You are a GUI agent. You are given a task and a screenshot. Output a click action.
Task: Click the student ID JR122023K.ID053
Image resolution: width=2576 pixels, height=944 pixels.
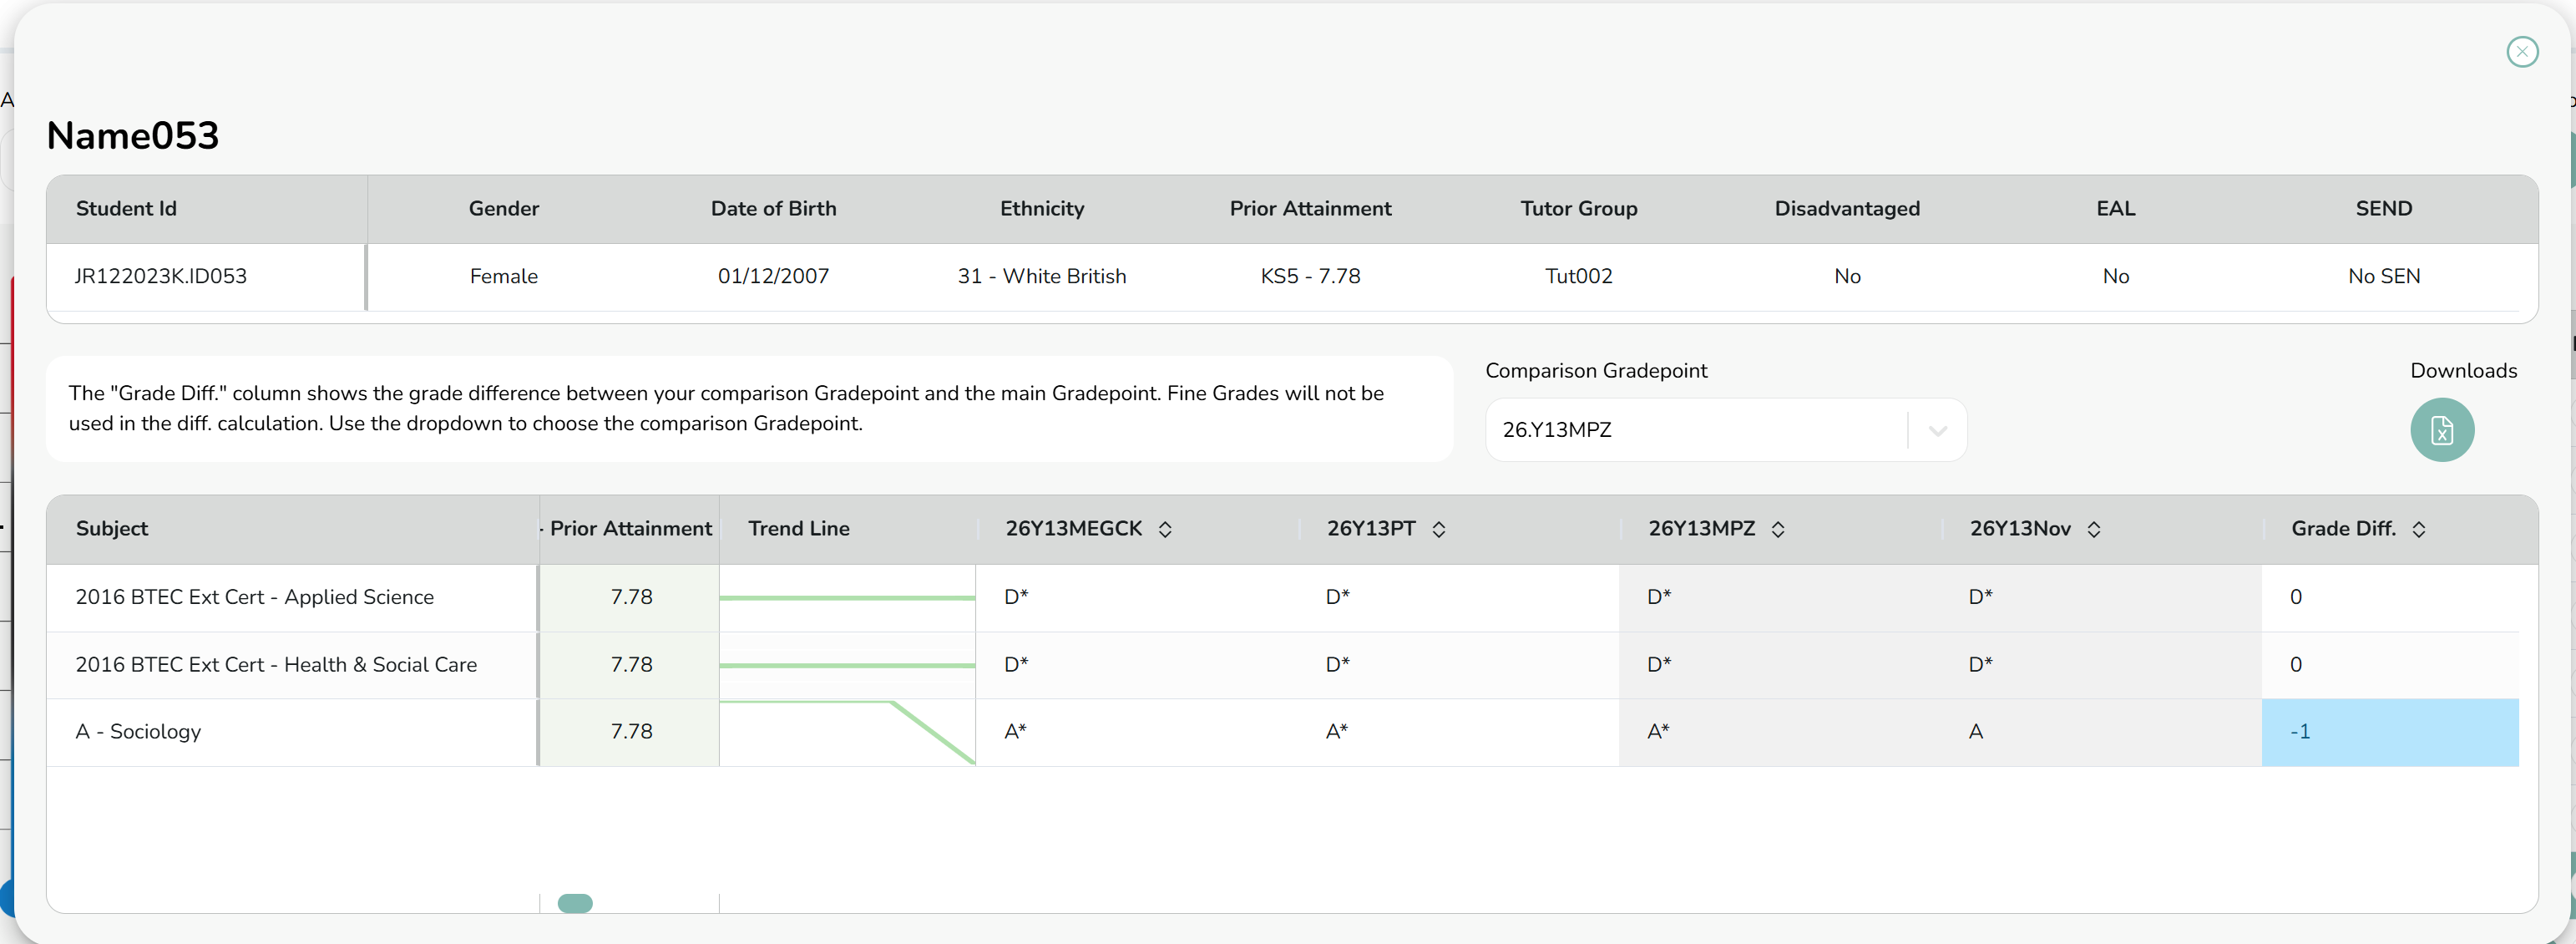point(161,277)
